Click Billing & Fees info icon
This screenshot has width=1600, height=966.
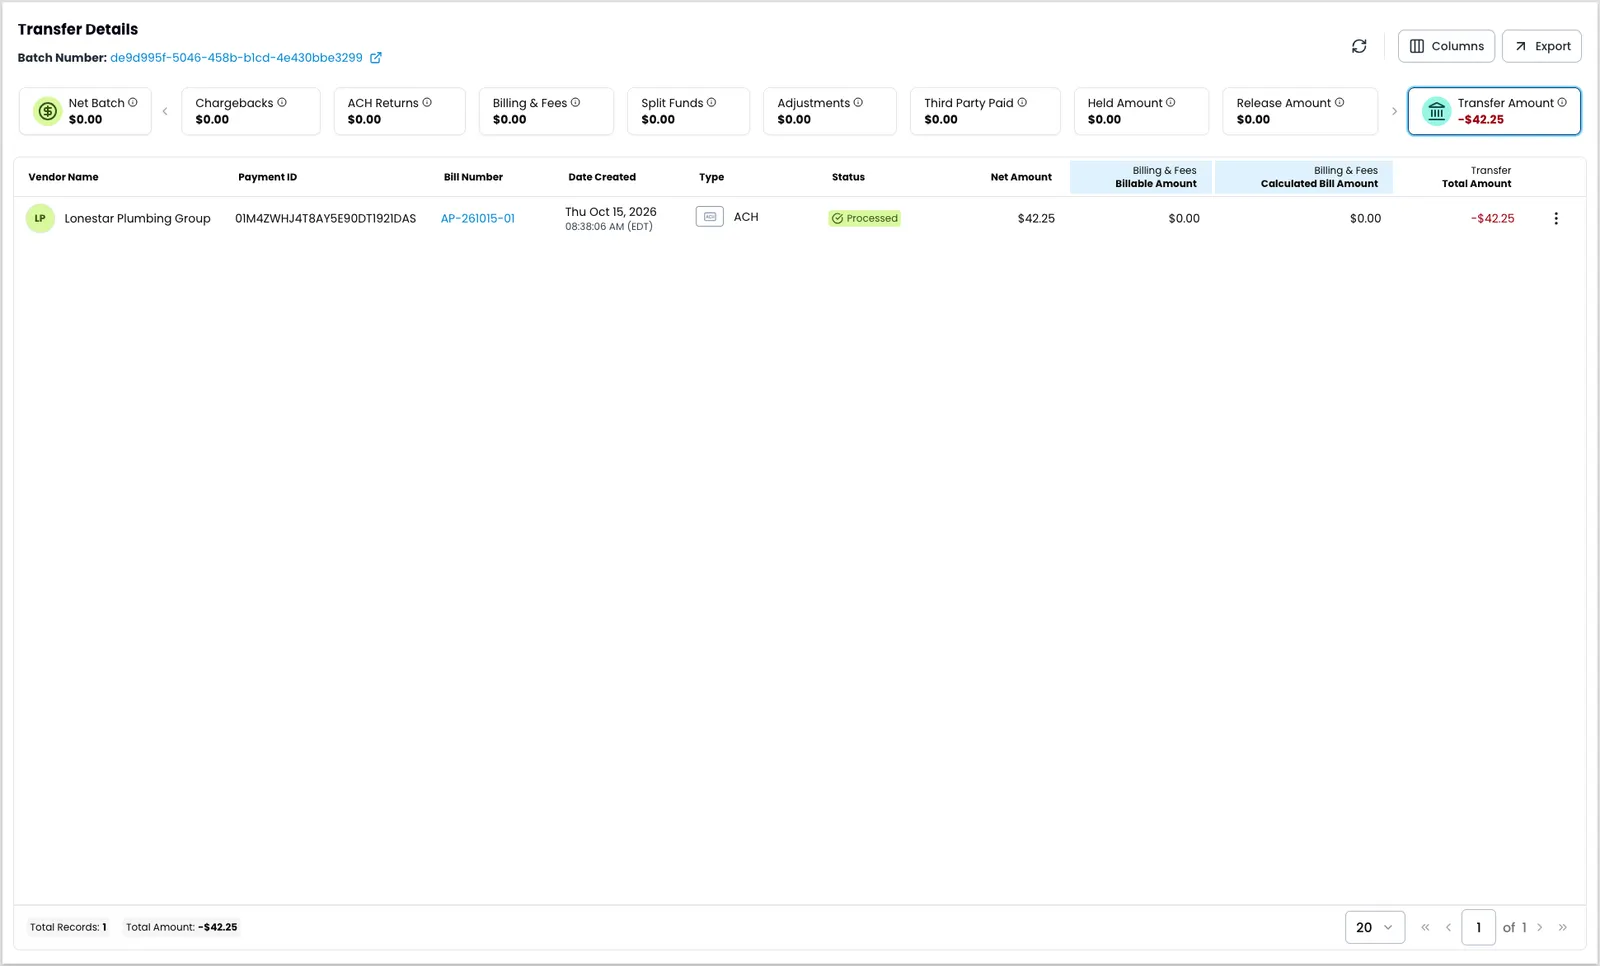click(575, 102)
